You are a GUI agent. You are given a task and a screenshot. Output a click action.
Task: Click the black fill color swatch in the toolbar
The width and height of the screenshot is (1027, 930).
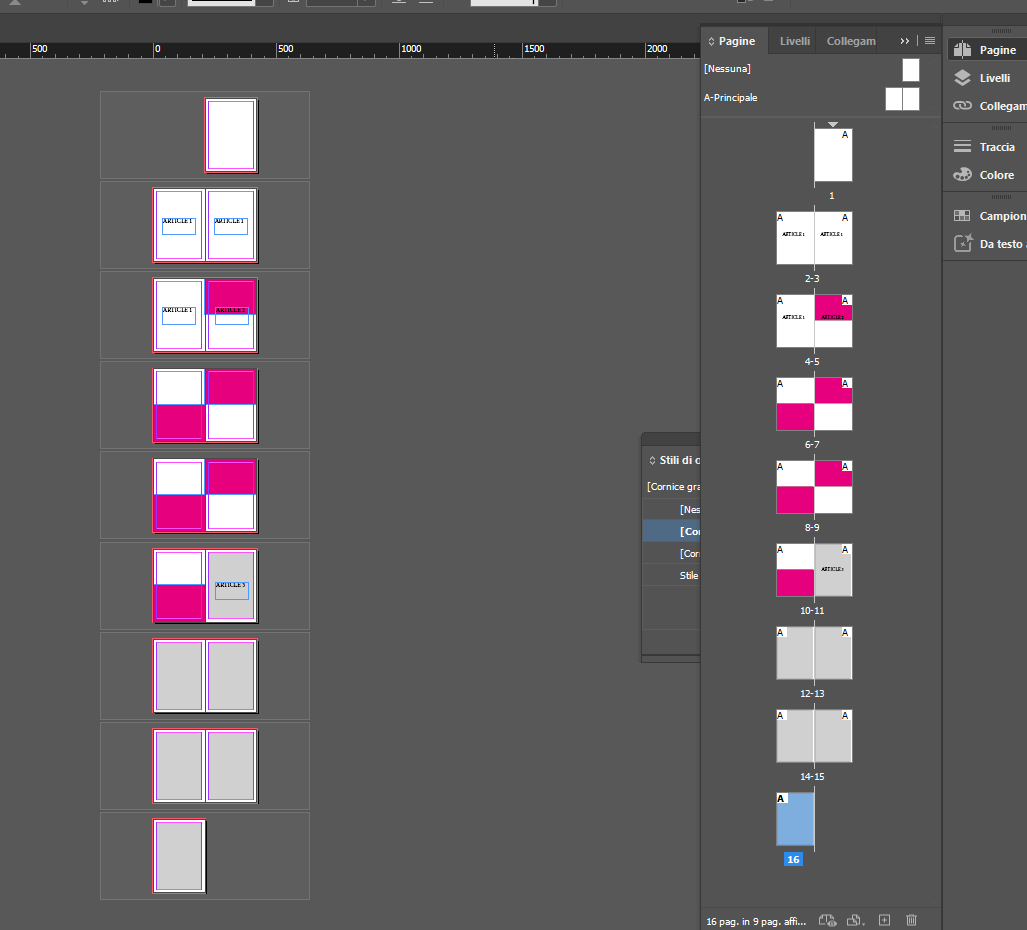[146, 4]
